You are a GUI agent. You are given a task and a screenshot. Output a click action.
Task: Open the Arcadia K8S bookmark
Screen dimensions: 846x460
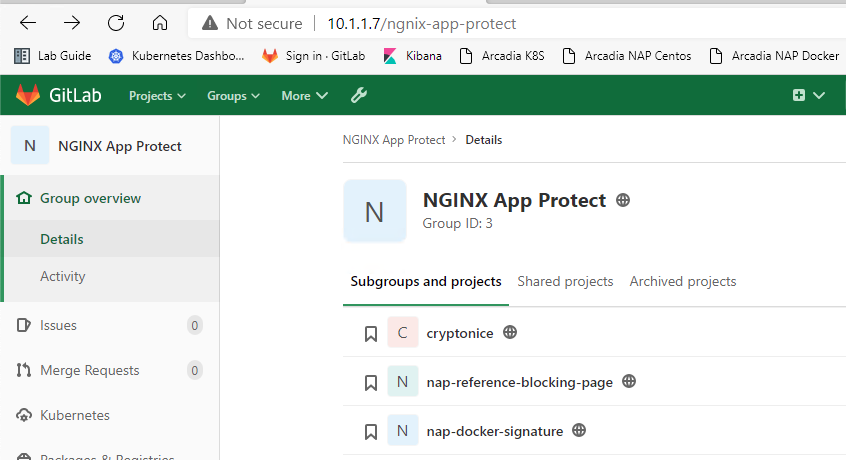tap(502, 56)
